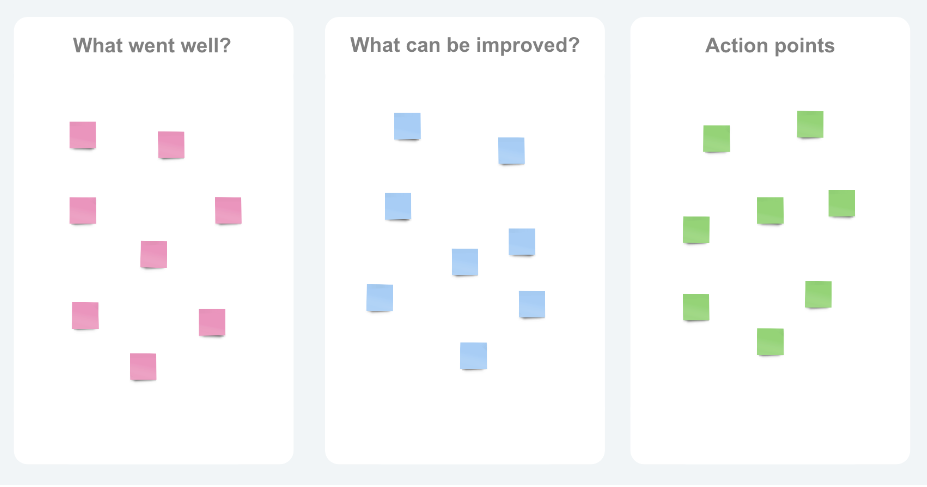Click the rightmost green sticky note

(x=842, y=204)
